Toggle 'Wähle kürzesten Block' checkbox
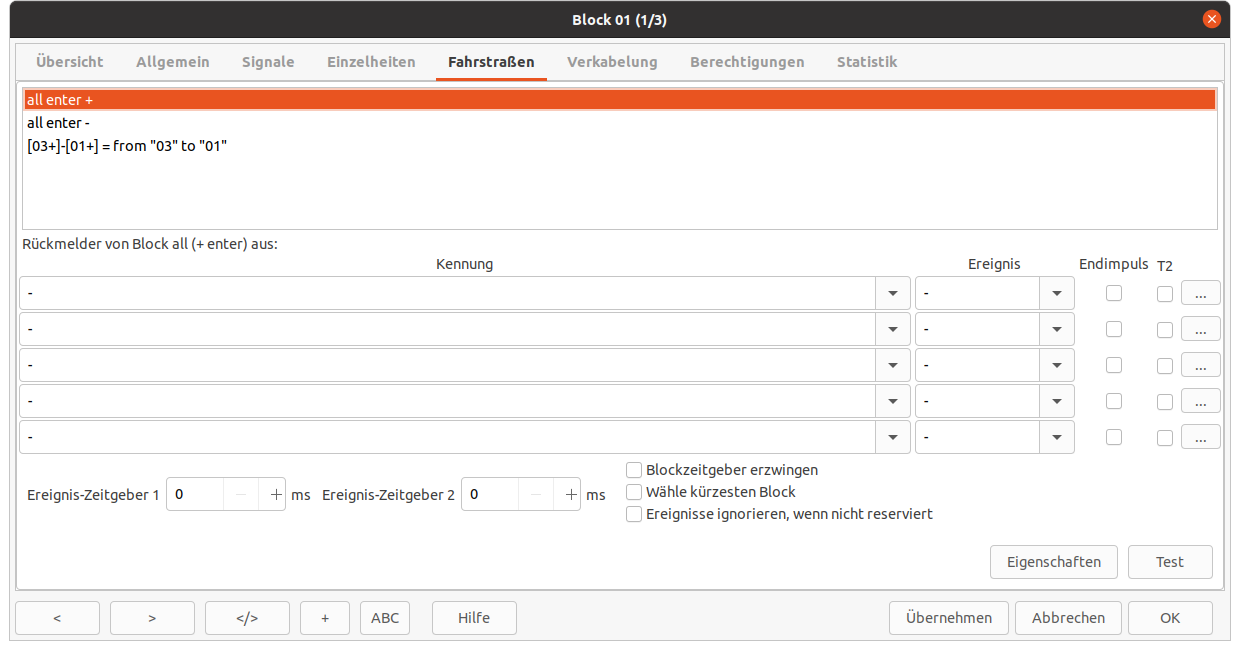The height and width of the screenshot is (650, 1240). point(634,492)
